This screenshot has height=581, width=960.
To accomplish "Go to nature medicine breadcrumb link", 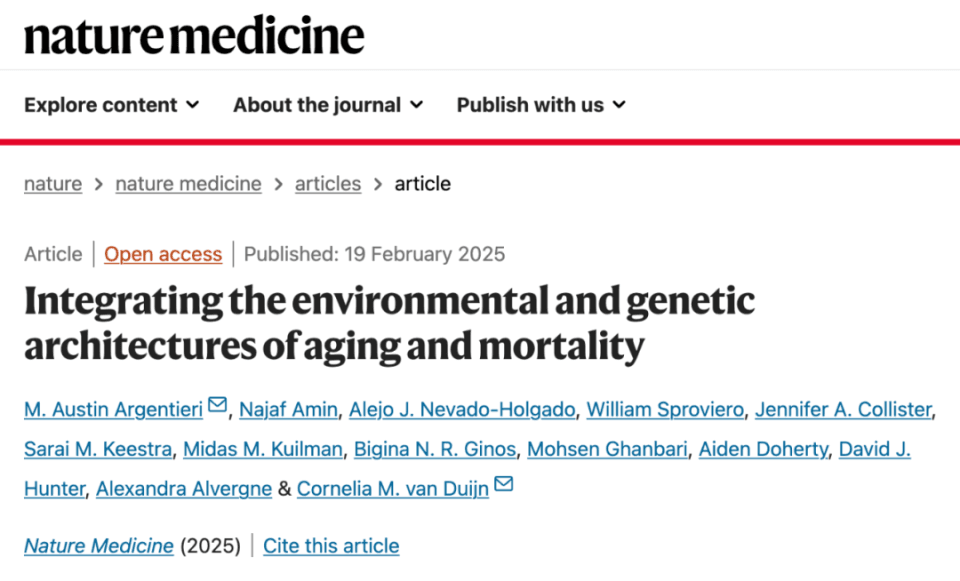I will click(189, 184).
